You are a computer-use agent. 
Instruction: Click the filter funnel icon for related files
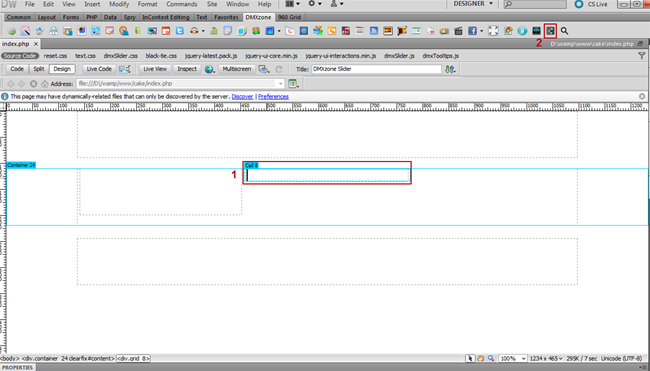click(642, 56)
